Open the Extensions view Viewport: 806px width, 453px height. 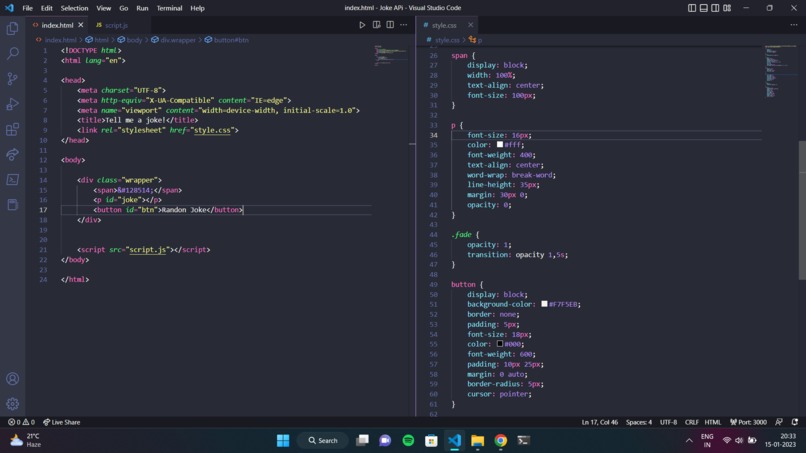tap(12, 129)
